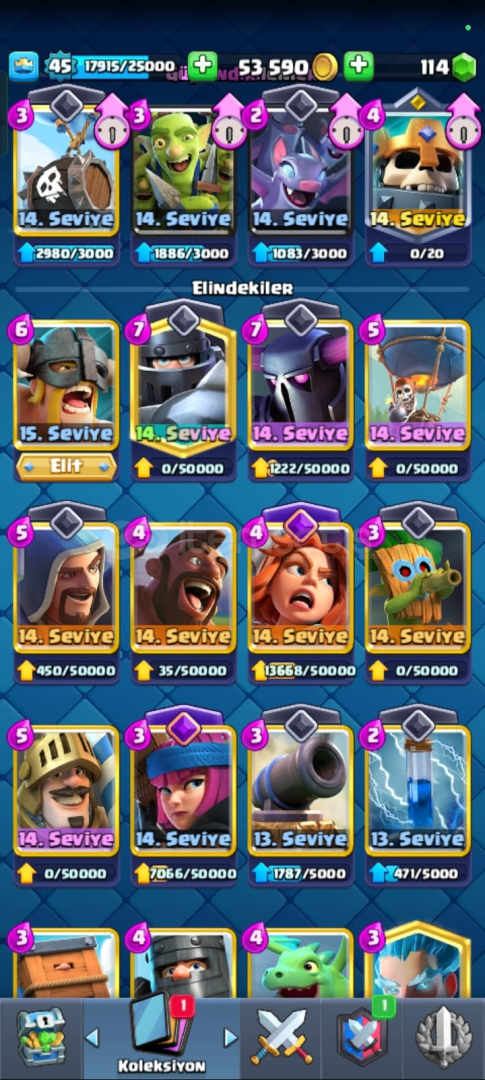Go to next section with right arrow
Viewport: 485px width, 1080px height.
tap(231, 1037)
